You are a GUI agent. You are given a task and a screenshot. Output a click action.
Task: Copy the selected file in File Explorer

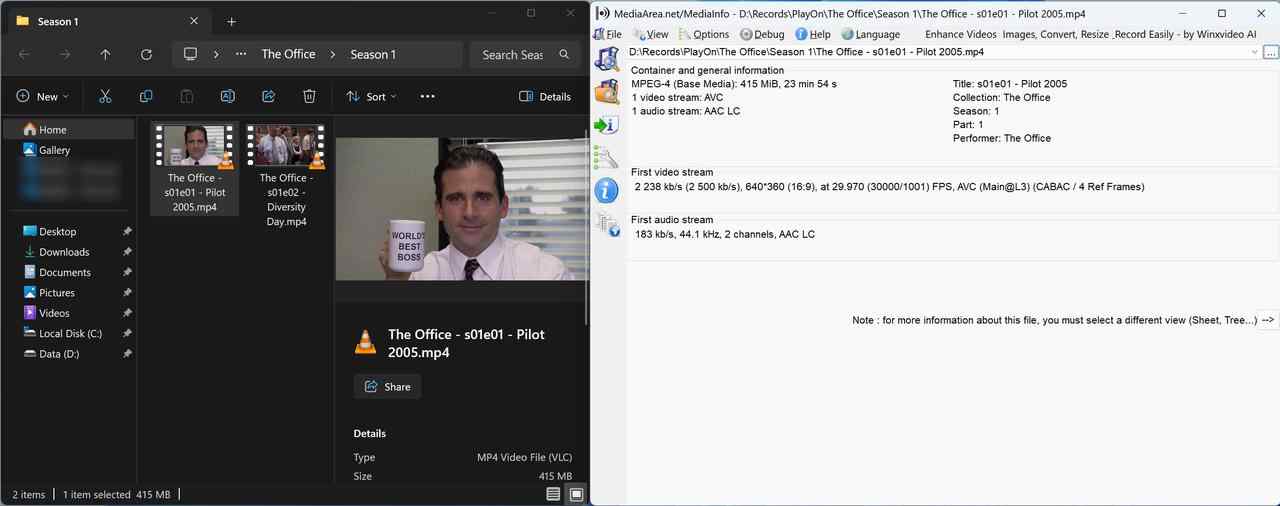(x=146, y=96)
